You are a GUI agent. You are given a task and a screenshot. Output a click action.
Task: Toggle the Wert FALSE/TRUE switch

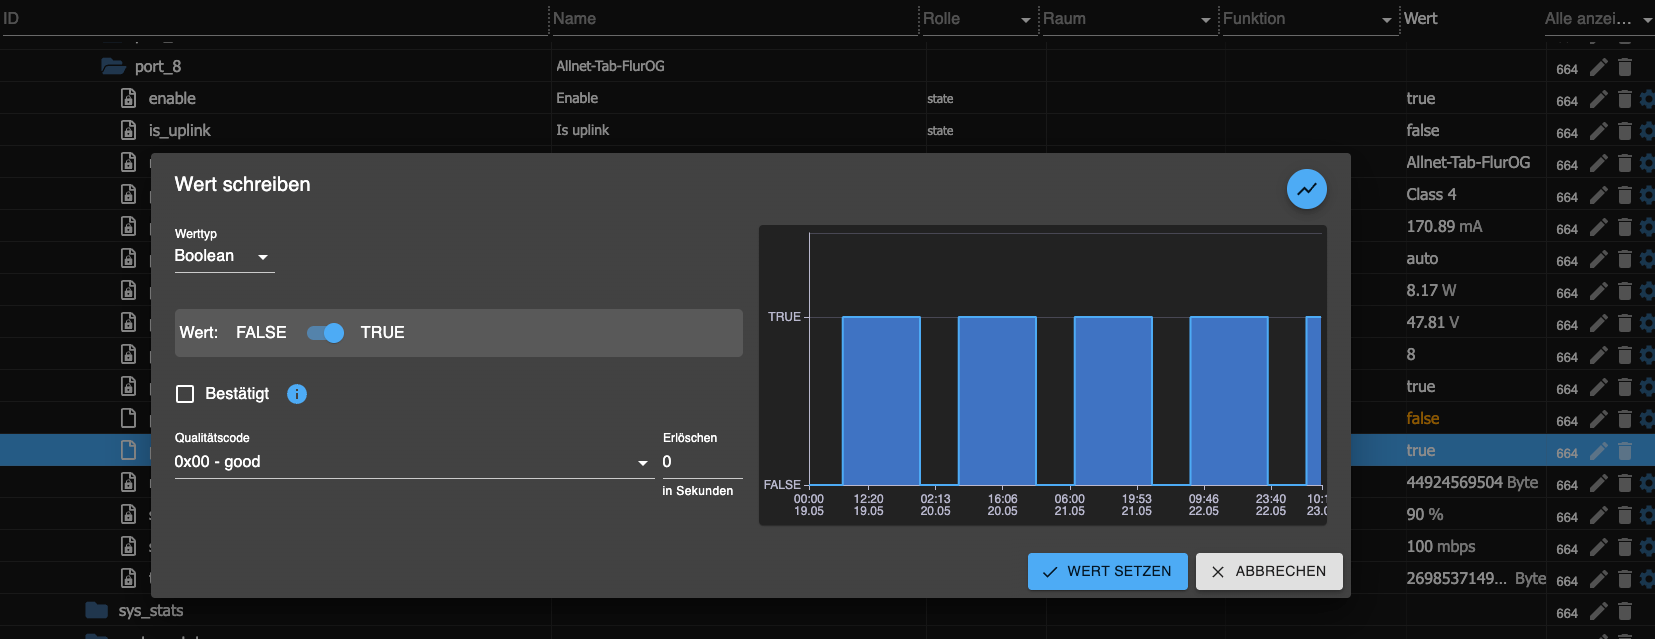click(325, 333)
